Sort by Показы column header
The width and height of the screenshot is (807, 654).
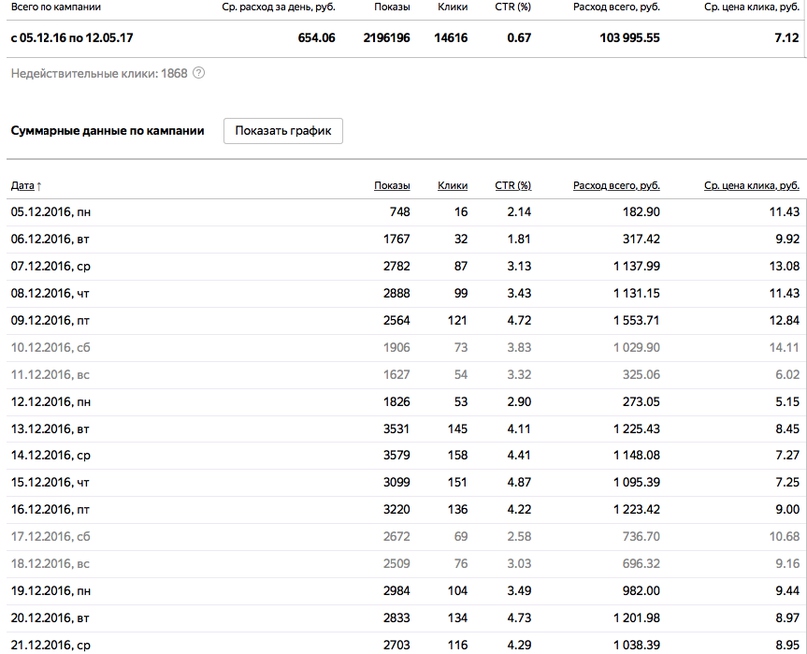coord(392,185)
